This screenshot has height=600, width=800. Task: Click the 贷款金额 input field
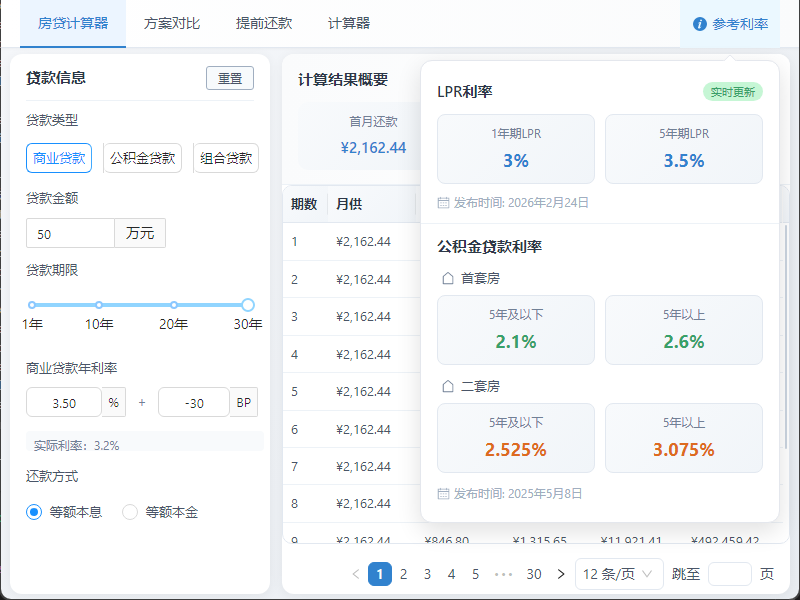71,234
